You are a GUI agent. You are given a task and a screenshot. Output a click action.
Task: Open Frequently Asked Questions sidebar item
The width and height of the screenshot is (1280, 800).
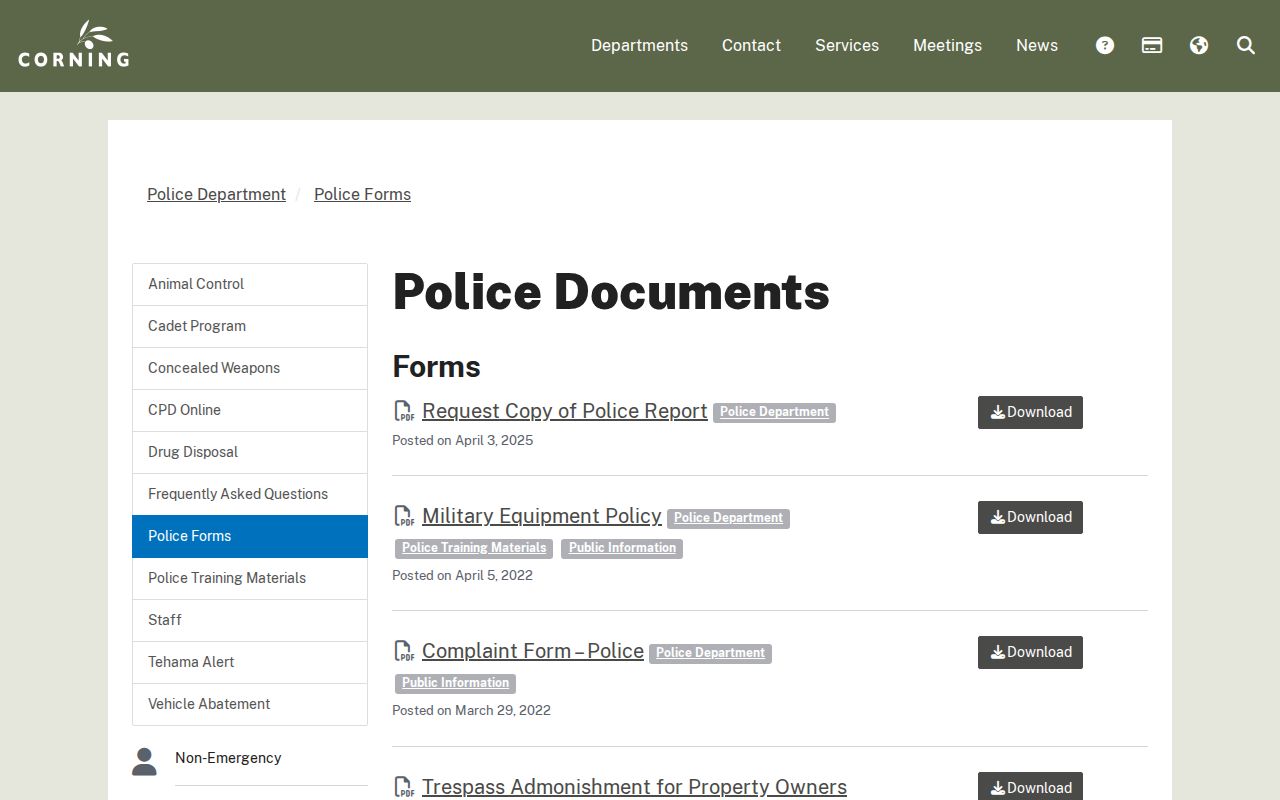tap(250, 494)
